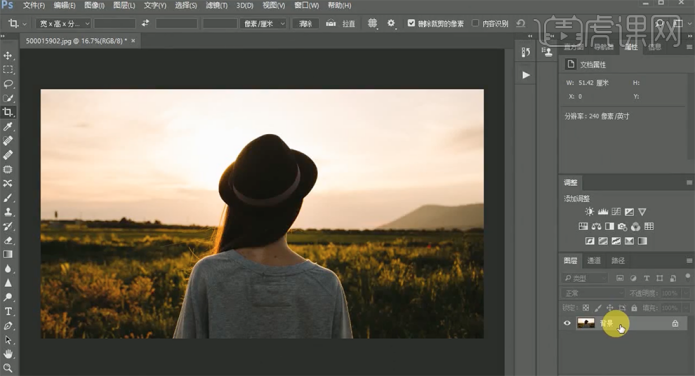695x376 pixels.
Task: Select the Clone Stamp tool
Action: pos(8,212)
